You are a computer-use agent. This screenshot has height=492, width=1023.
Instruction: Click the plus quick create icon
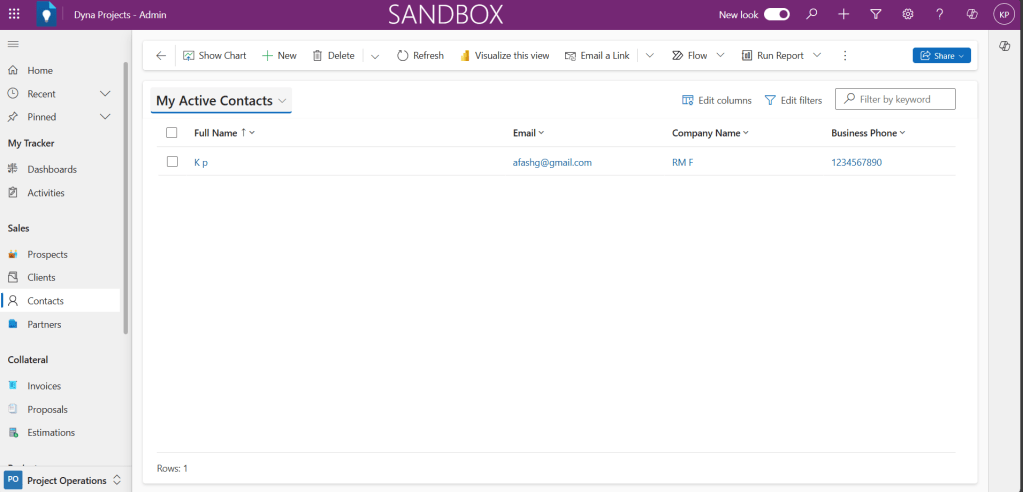[x=844, y=14]
